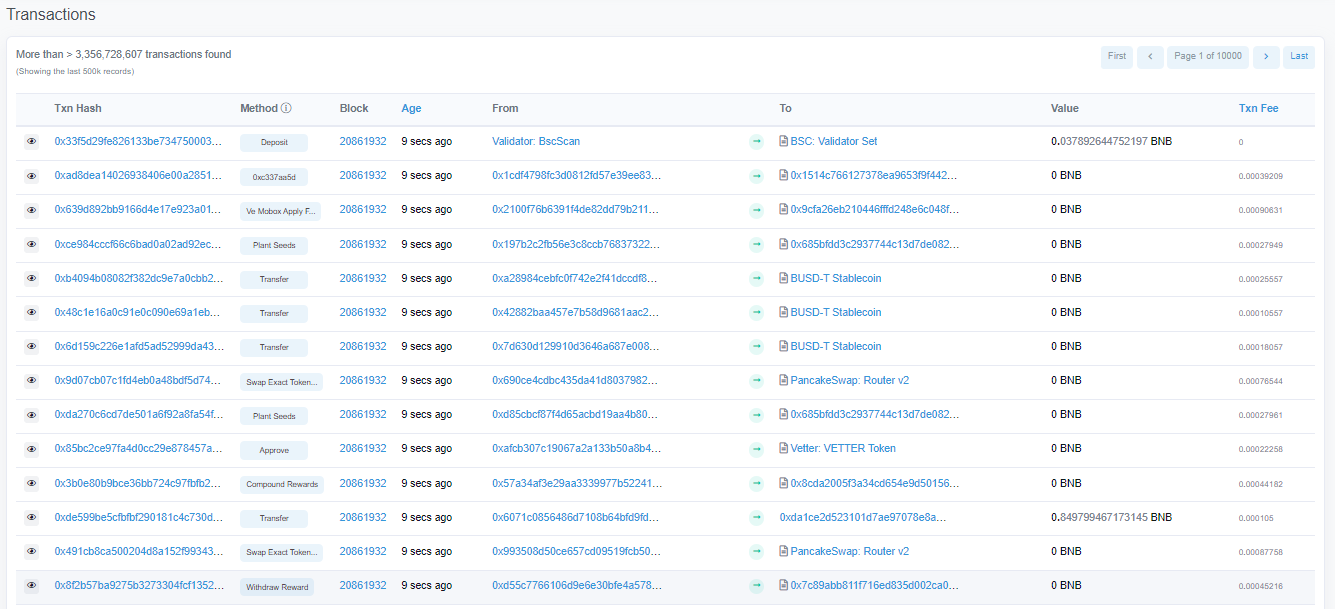Click eye icon on Compound Rewards row
The height and width of the screenshot is (609, 1335).
[31, 483]
